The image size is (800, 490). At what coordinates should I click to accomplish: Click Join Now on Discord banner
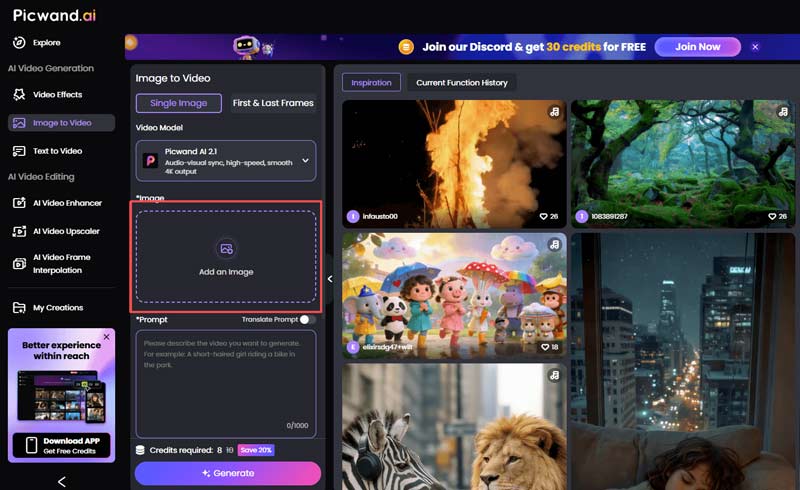pos(697,47)
